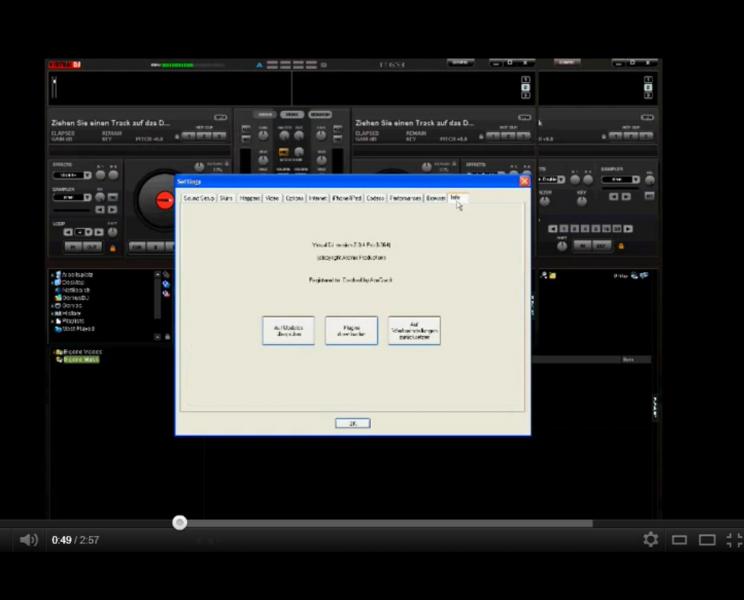
Task: Expand the Arbeitsplatz tree node
Action: (x=53, y=275)
